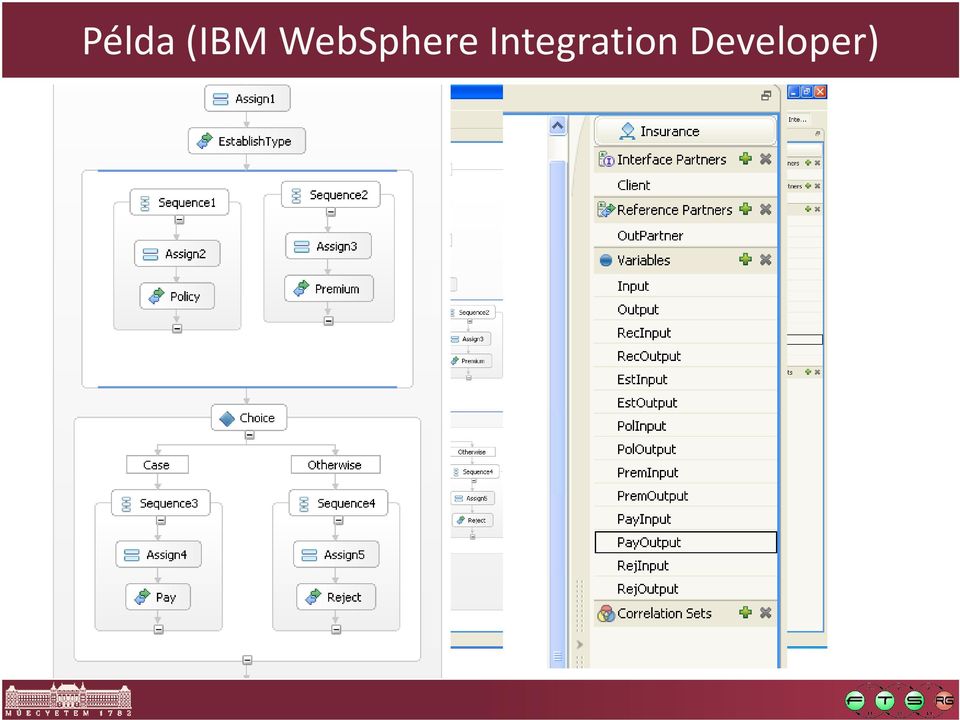Select the RecInput variable
Image resolution: width=960 pixels, height=720 pixels.
685,332
